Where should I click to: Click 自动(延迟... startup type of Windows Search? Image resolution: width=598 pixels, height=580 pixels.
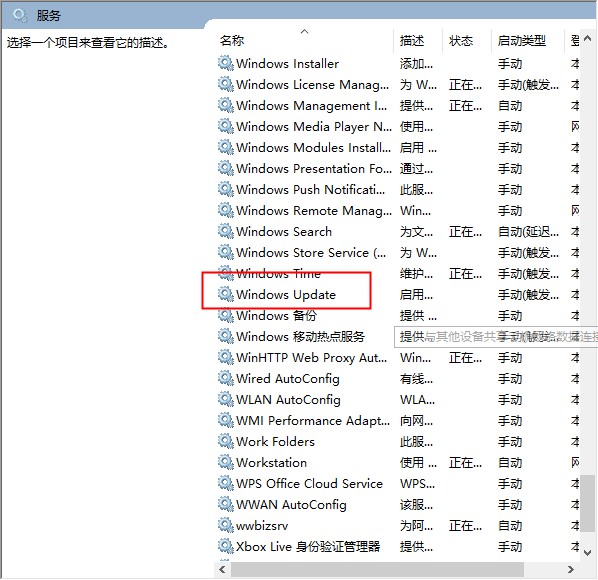pos(529,231)
